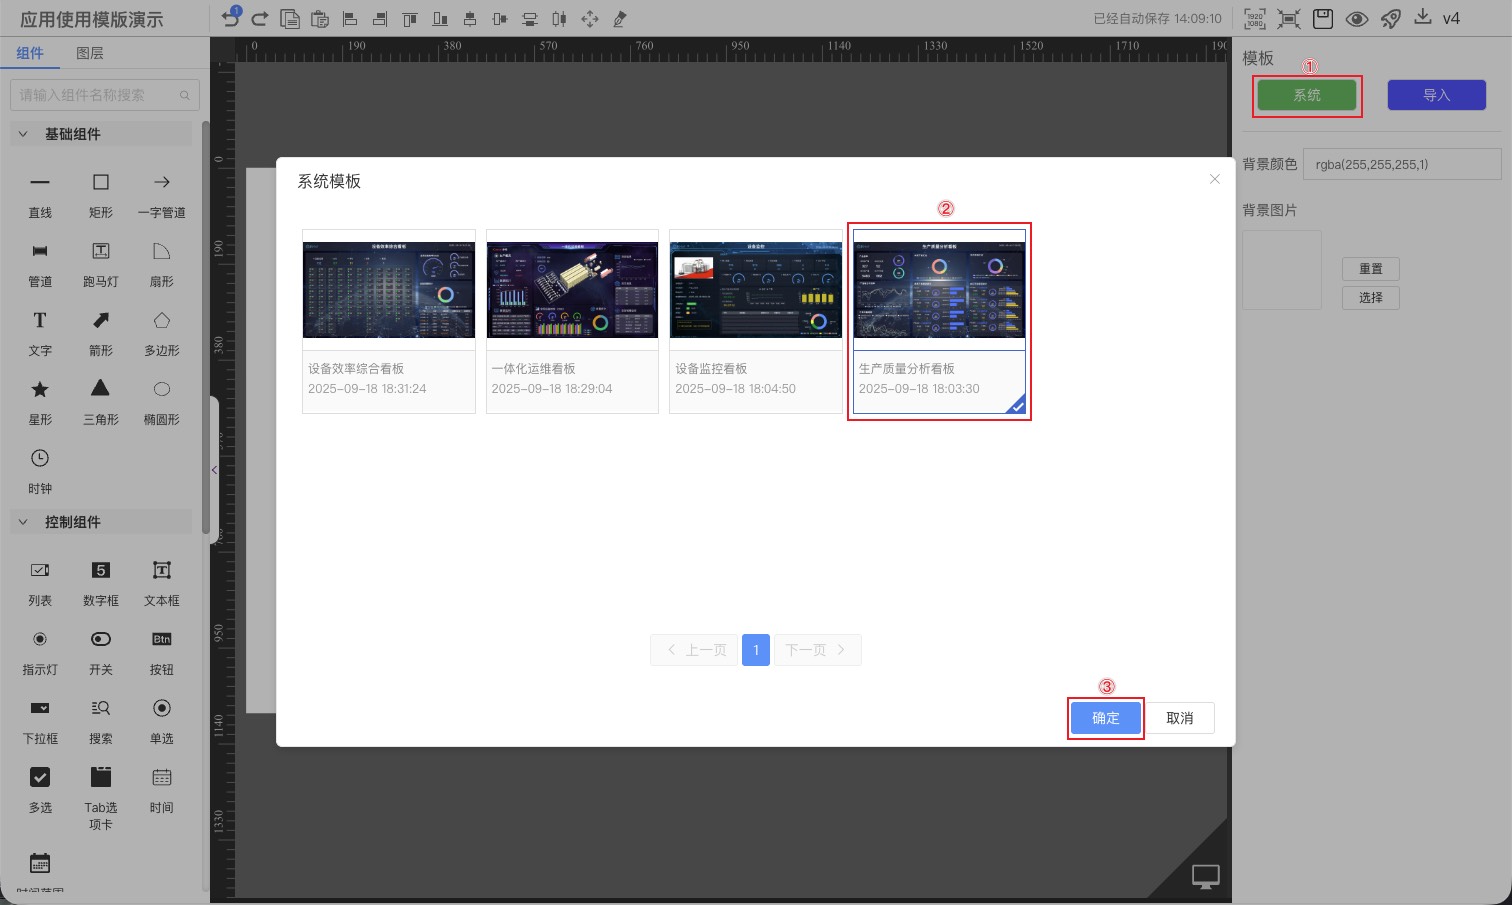Select the 星形 star component
This screenshot has height=905, width=1512.
click(x=40, y=399)
